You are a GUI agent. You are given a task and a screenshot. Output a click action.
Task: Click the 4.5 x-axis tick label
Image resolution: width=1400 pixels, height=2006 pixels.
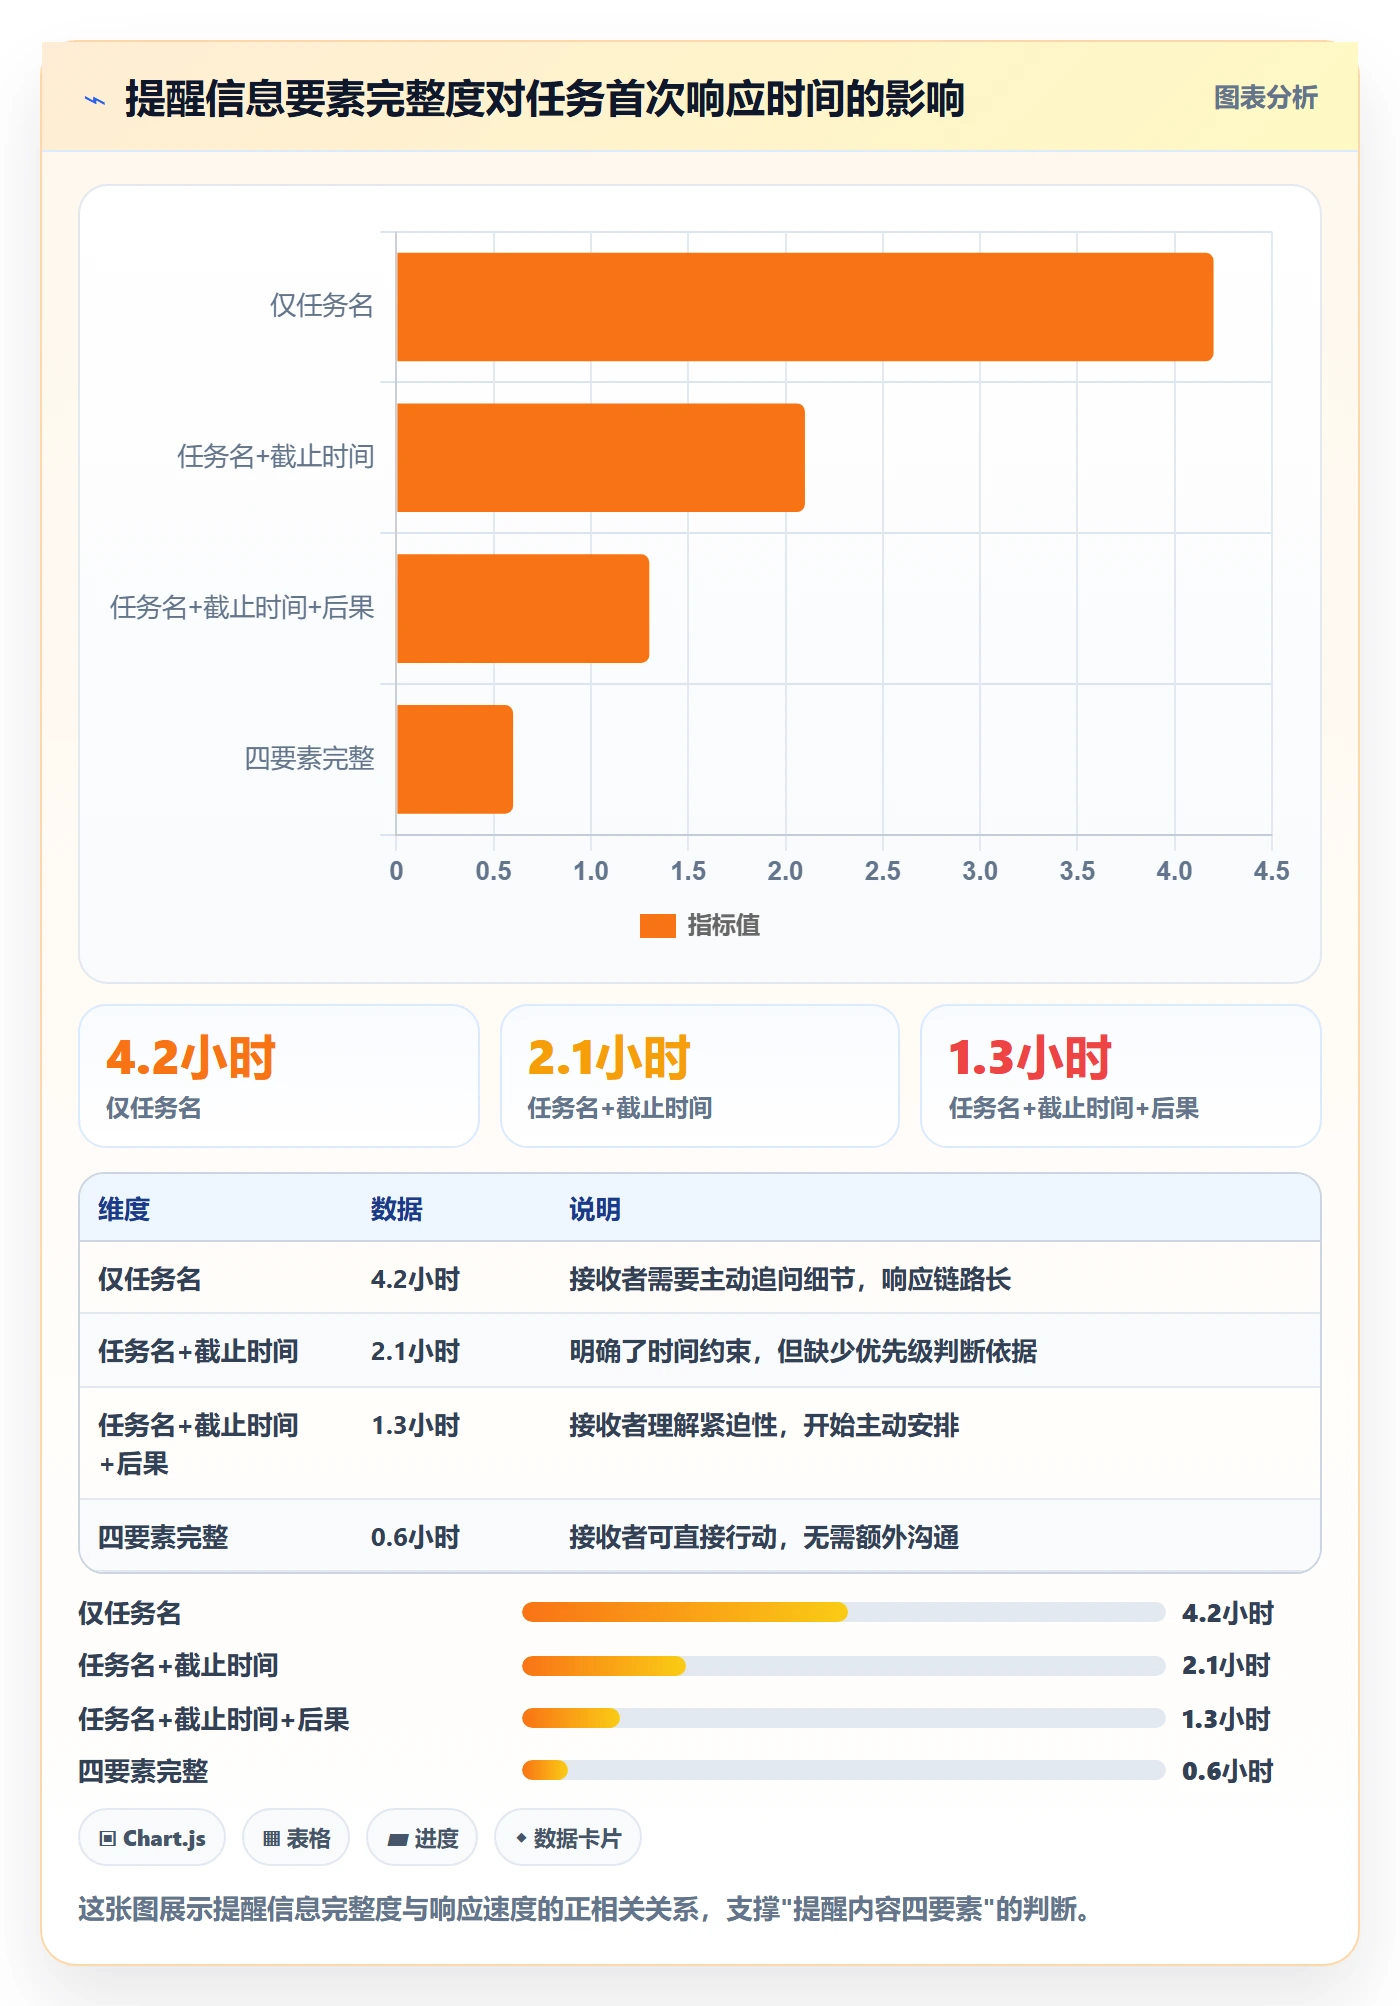point(1271,871)
